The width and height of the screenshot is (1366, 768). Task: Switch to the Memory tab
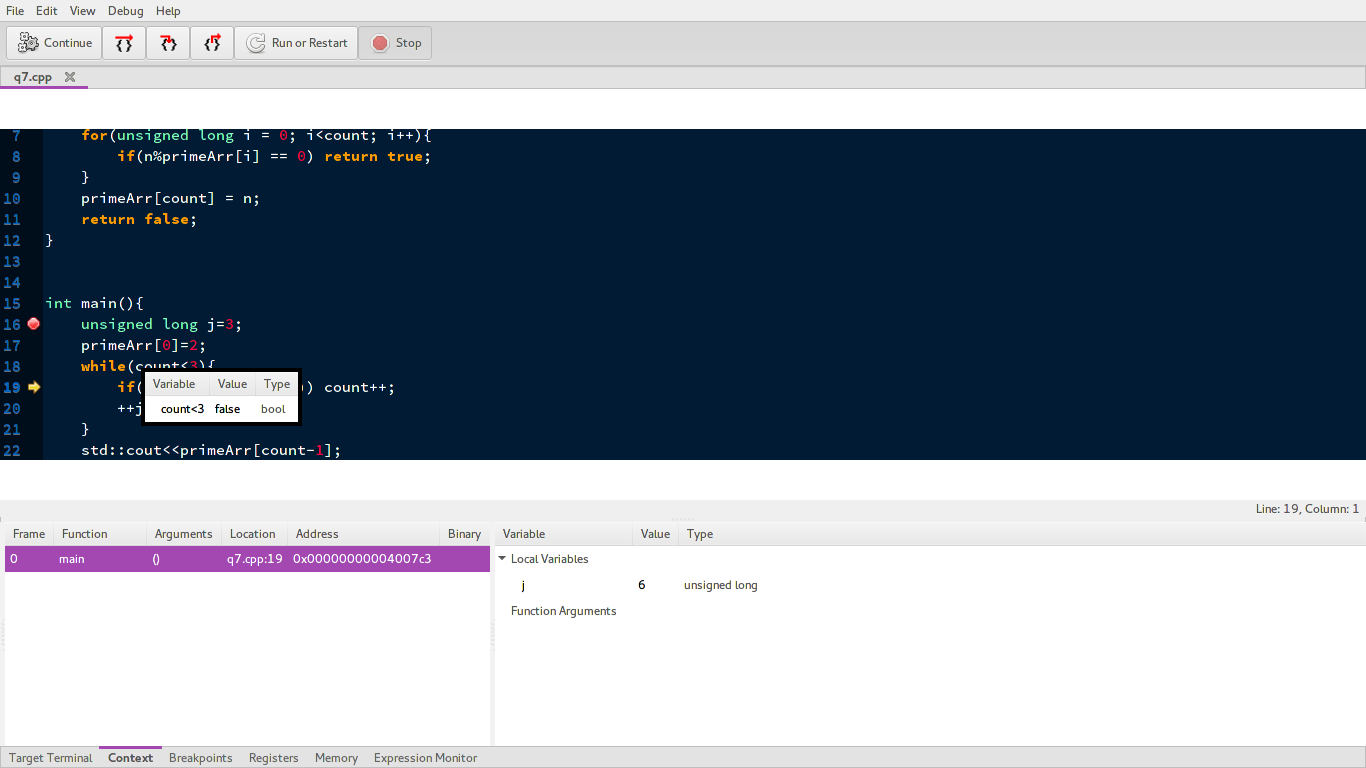336,758
